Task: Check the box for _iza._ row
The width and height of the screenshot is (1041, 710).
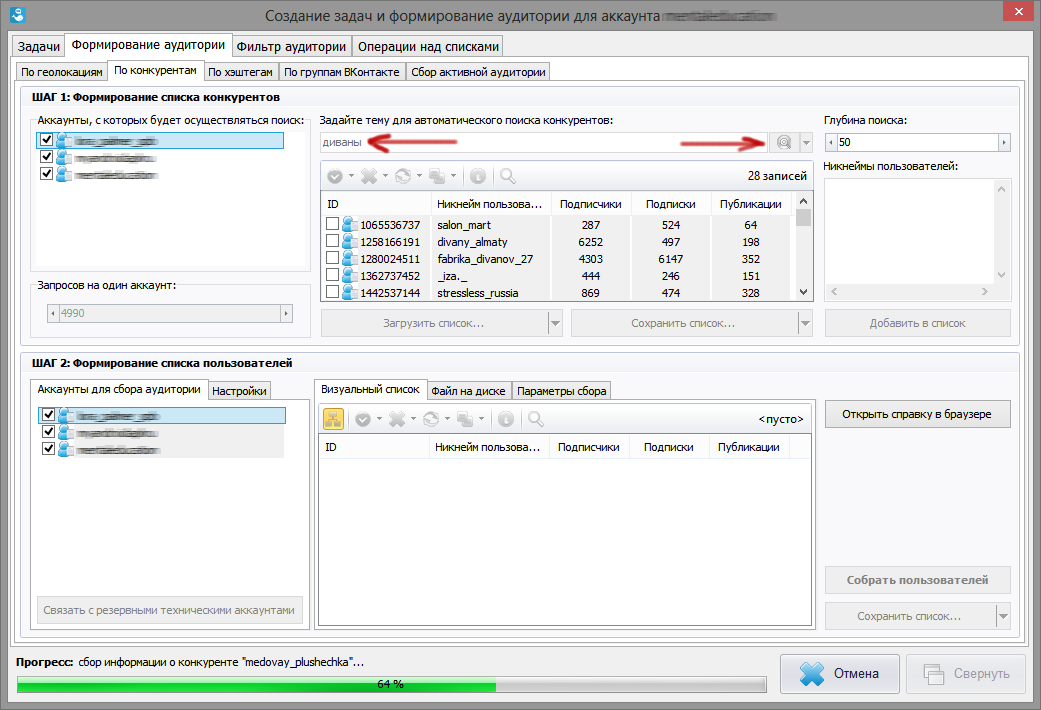Action: tap(333, 274)
